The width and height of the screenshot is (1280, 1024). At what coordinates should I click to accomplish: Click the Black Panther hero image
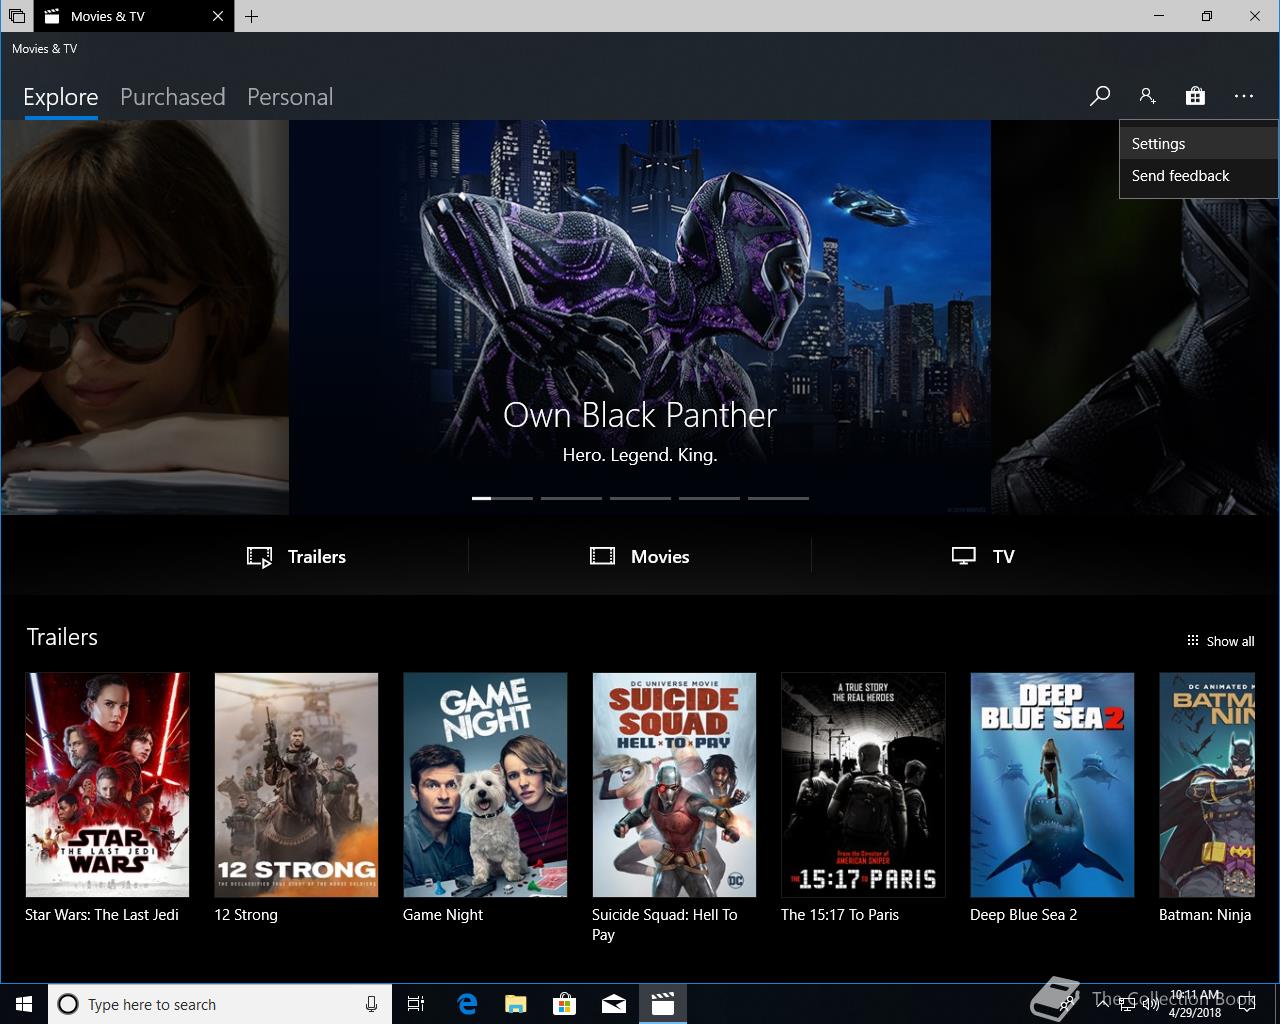tap(640, 318)
